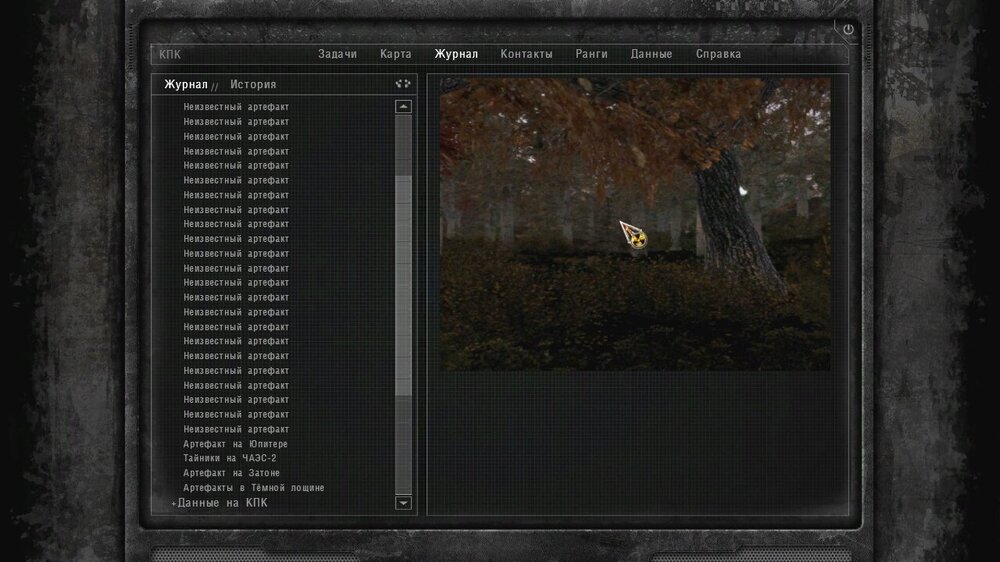Select the Артефакт на Юпитере entry
This screenshot has width=1000, height=562.
(235, 444)
